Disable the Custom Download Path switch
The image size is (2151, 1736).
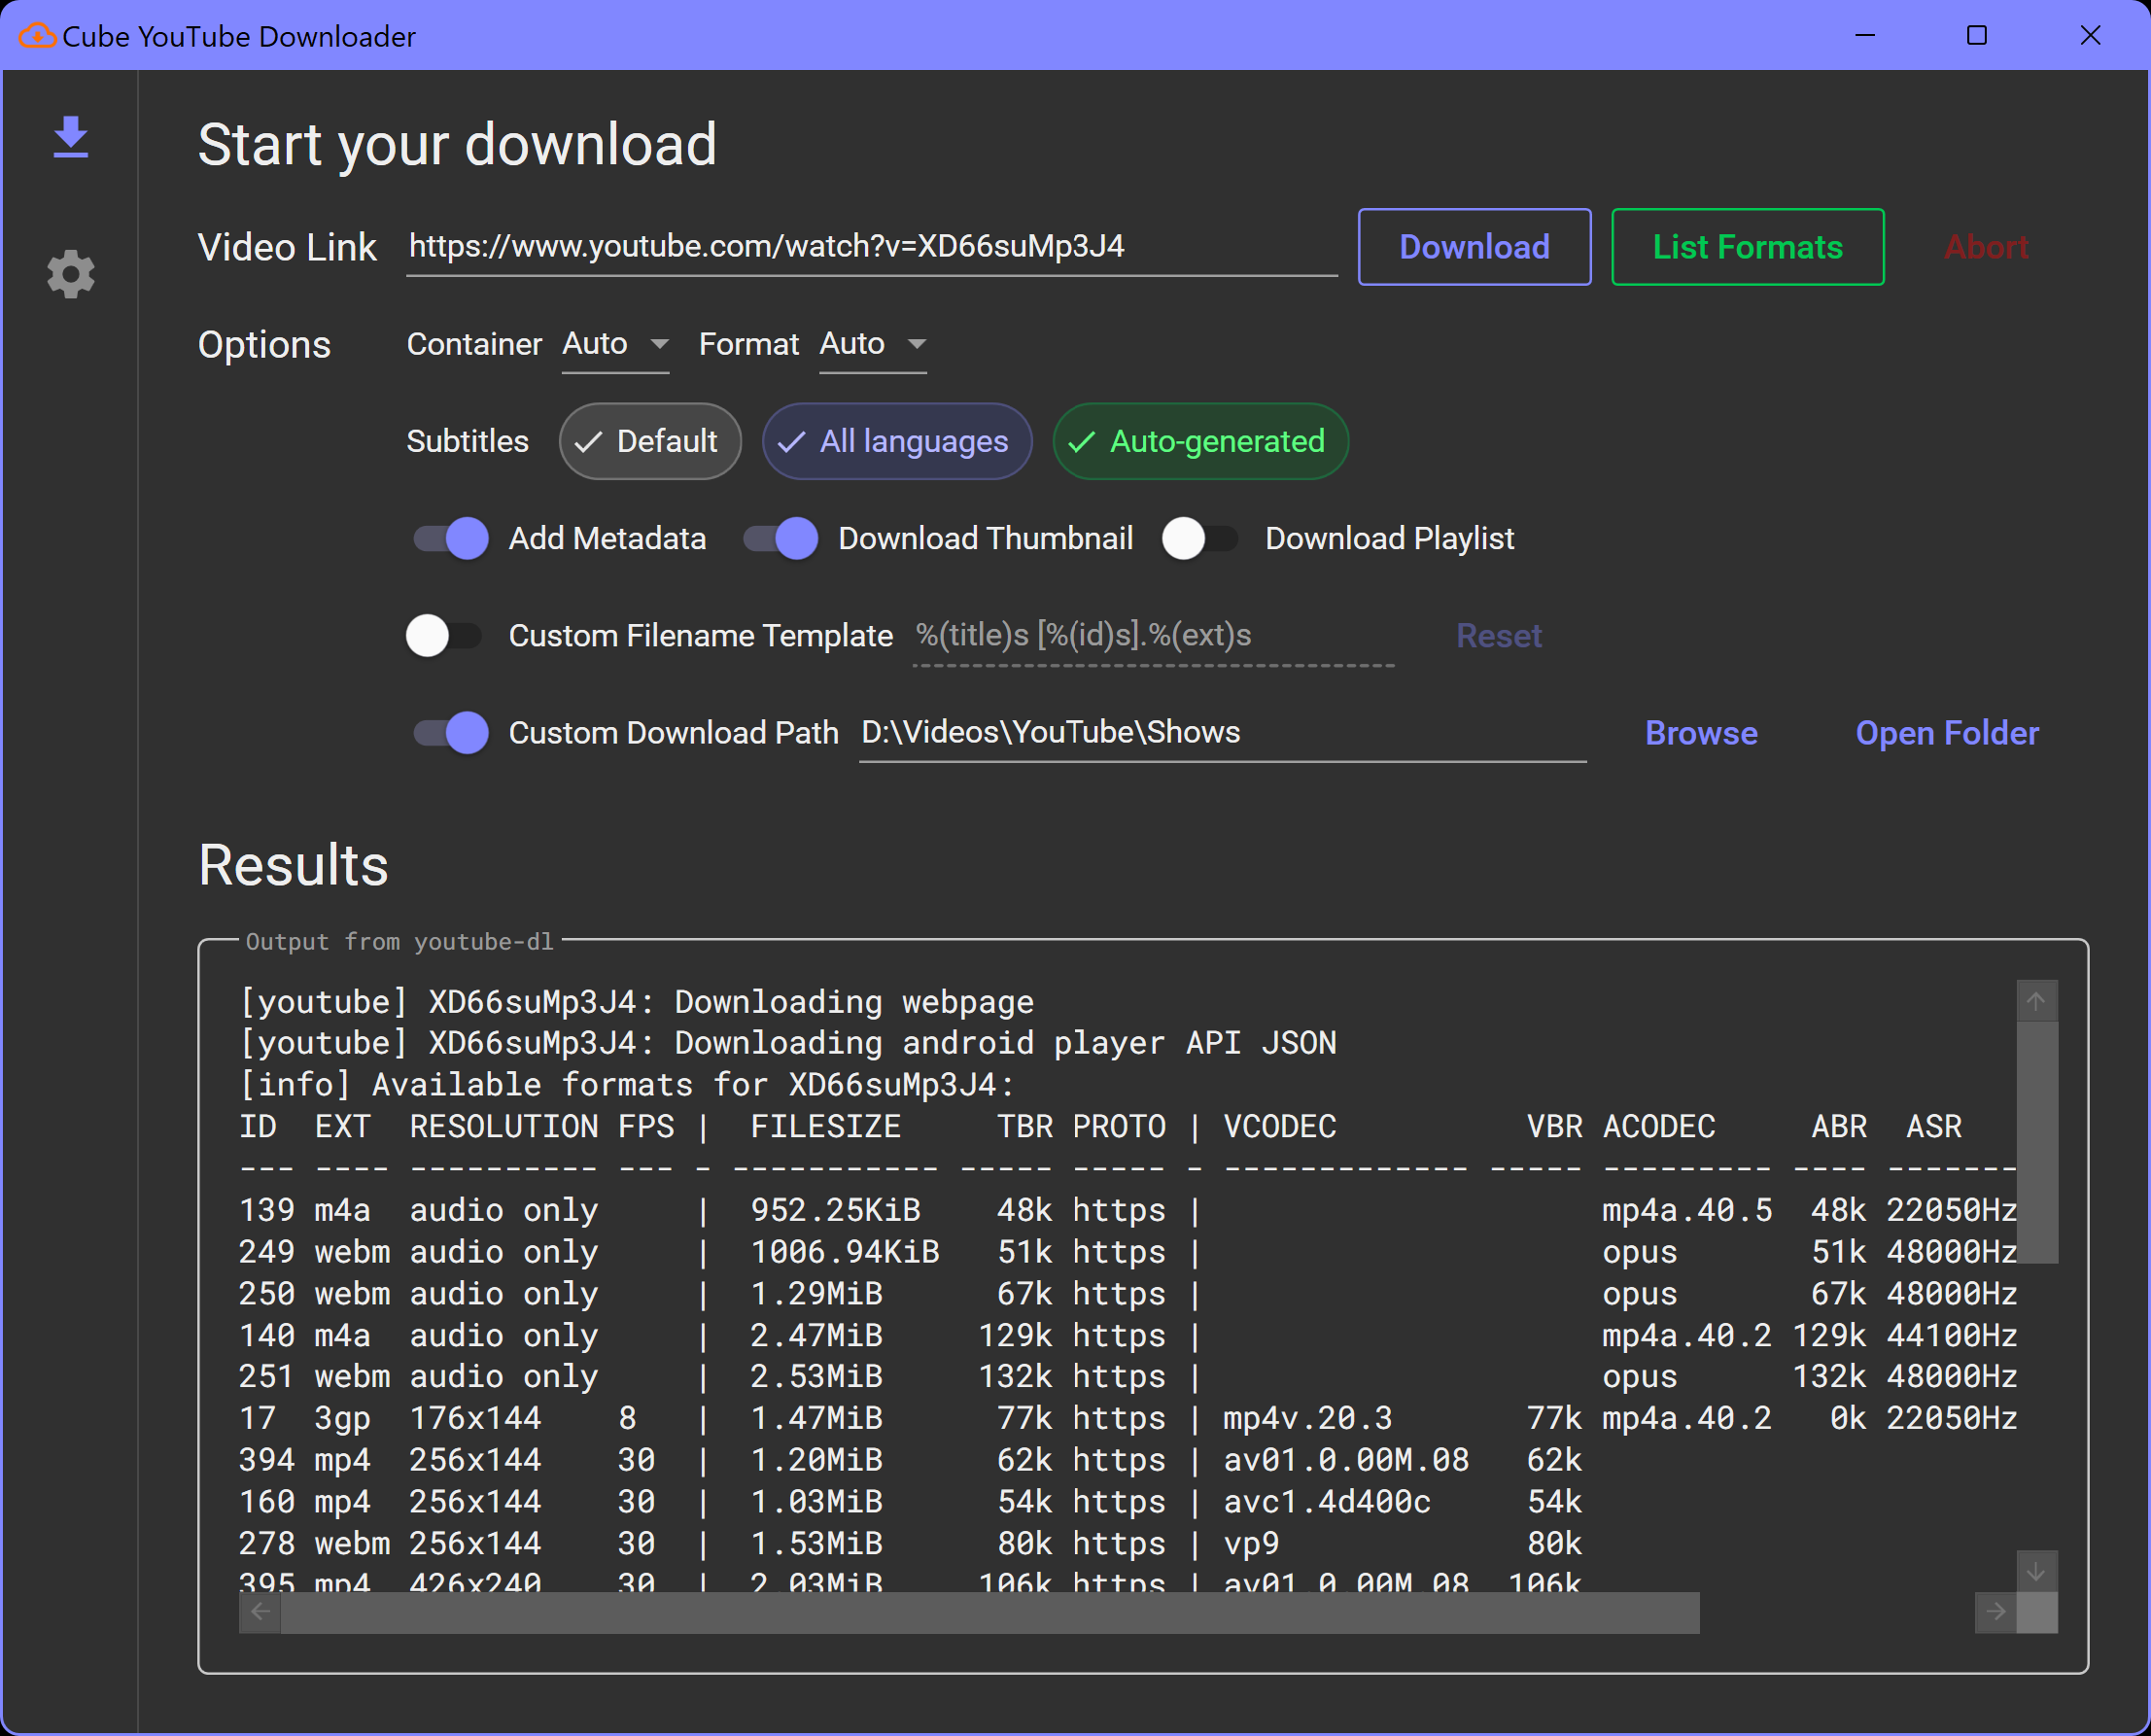(451, 733)
